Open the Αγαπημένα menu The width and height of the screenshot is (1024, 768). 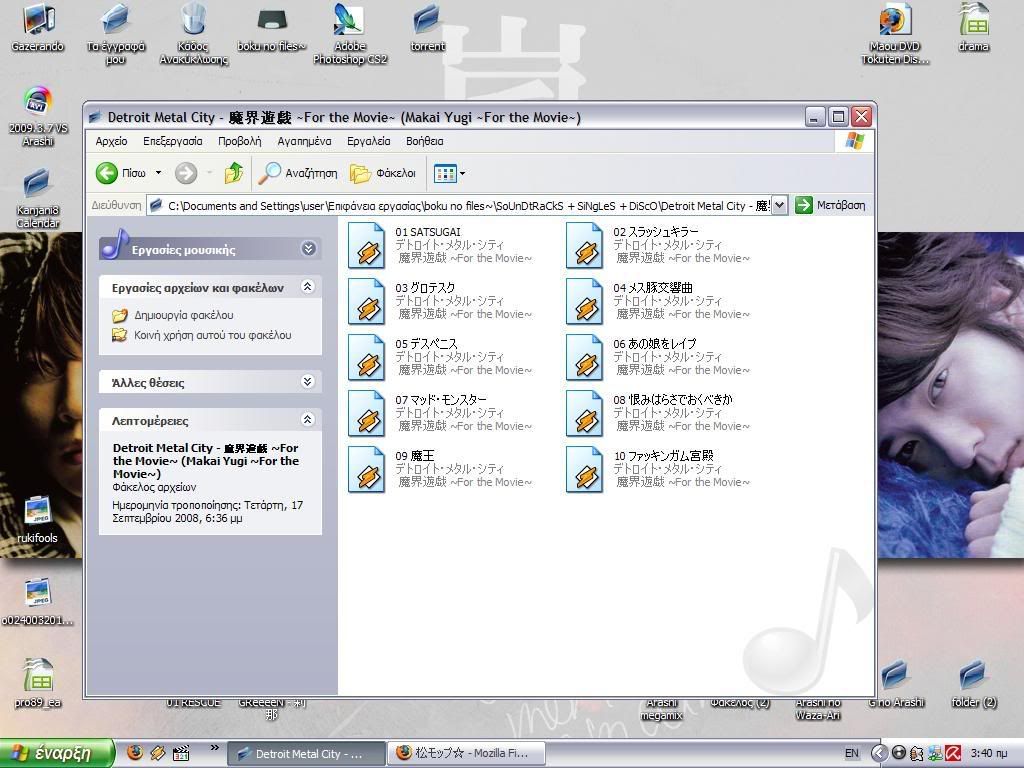pos(304,141)
